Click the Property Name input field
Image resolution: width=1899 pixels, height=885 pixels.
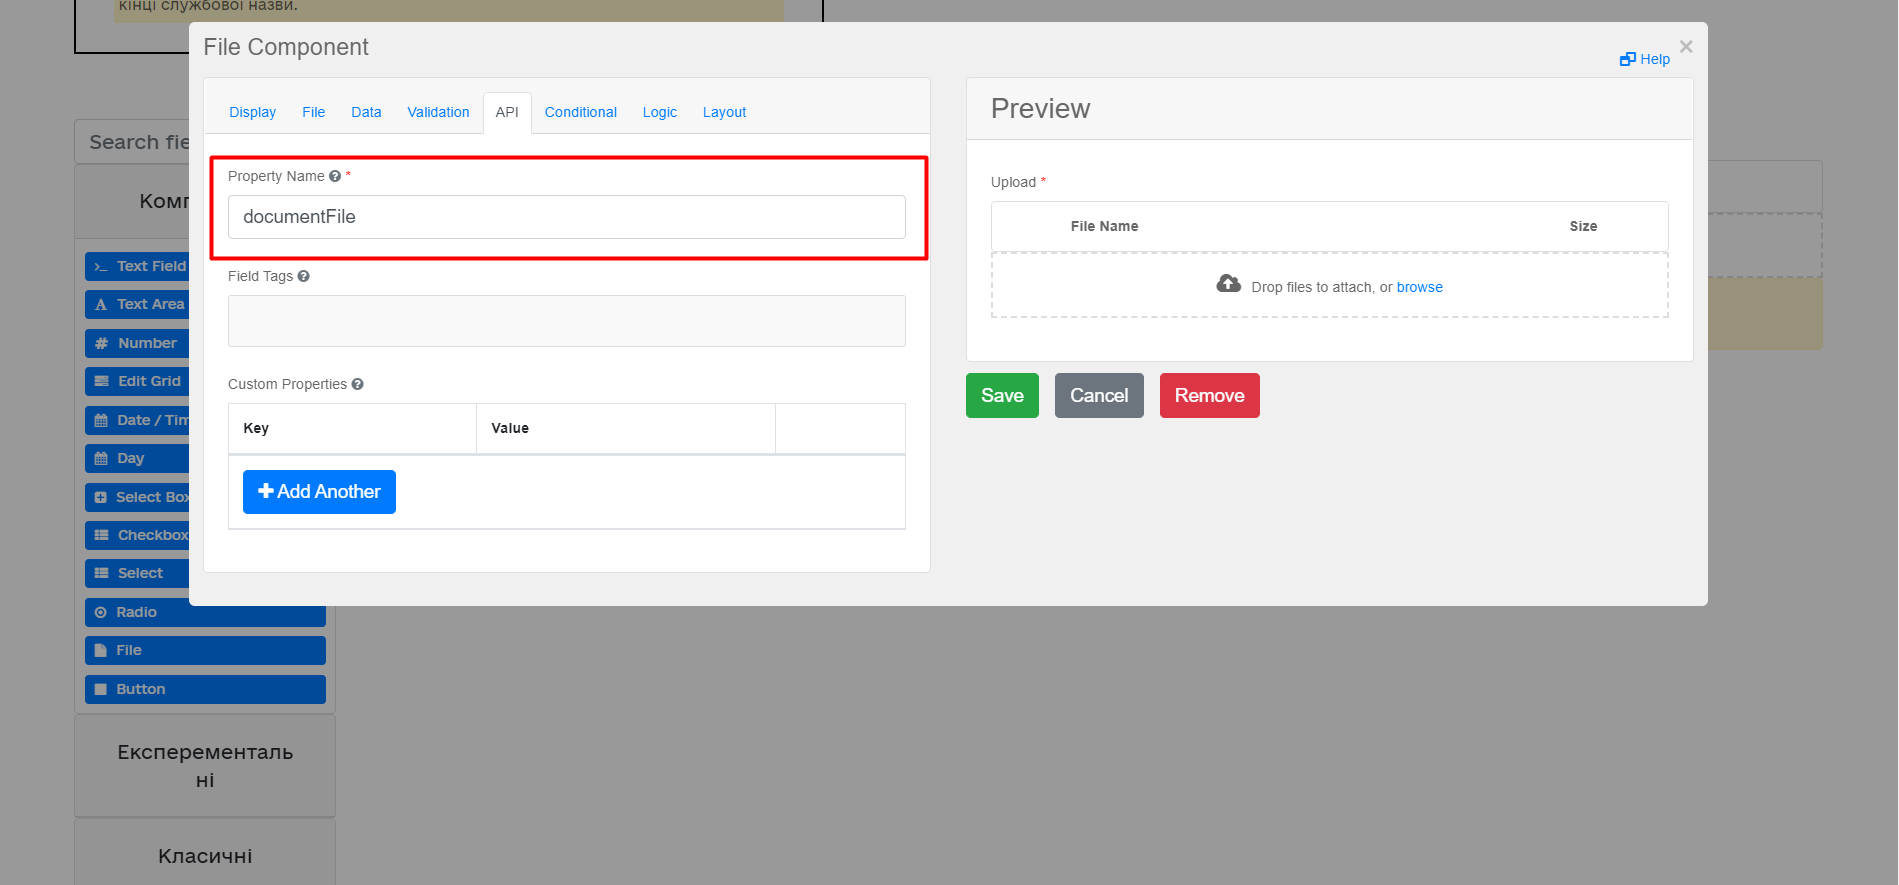click(566, 217)
